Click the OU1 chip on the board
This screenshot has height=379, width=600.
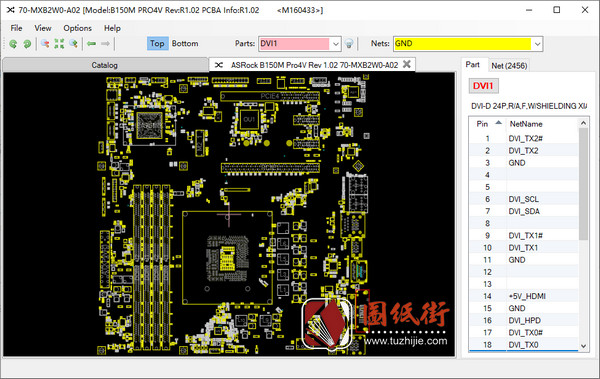coord(249,120)
